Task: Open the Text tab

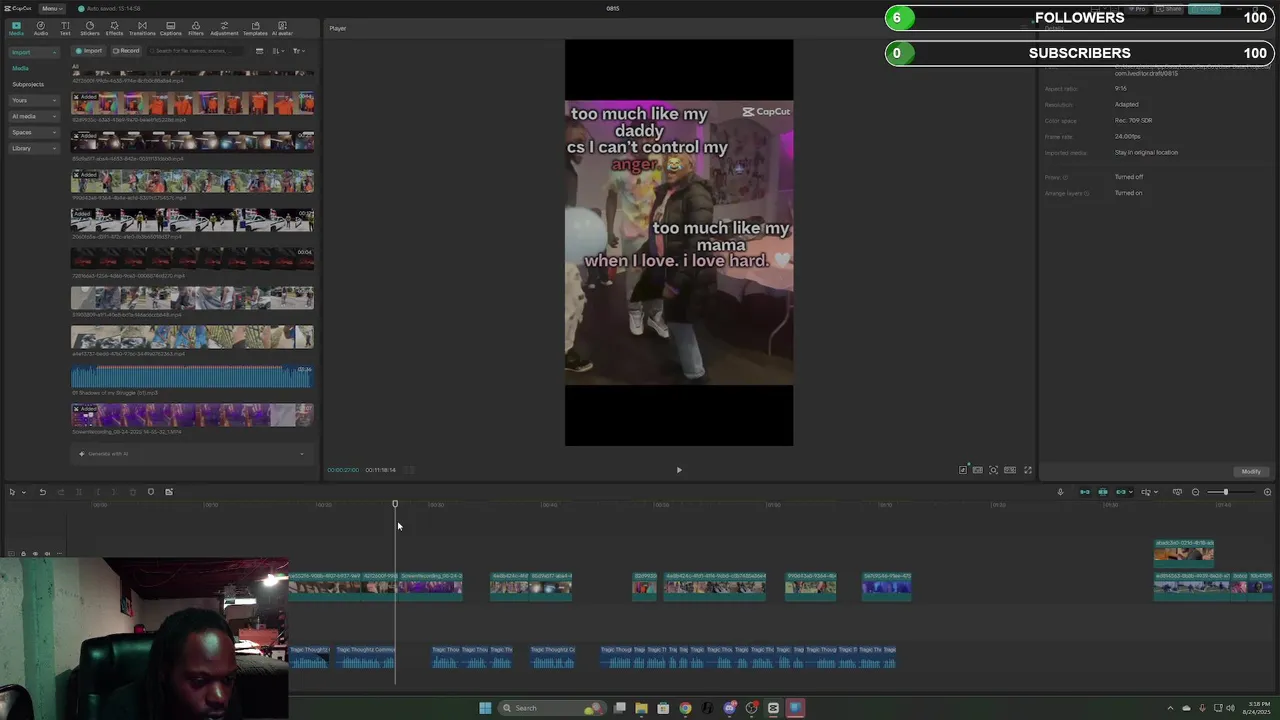Action: click(65, 28)
